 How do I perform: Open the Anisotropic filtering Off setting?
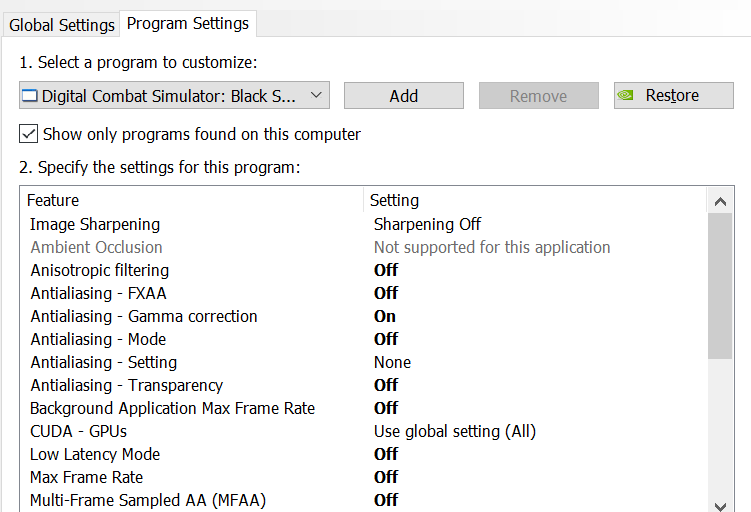click(386, 270)
